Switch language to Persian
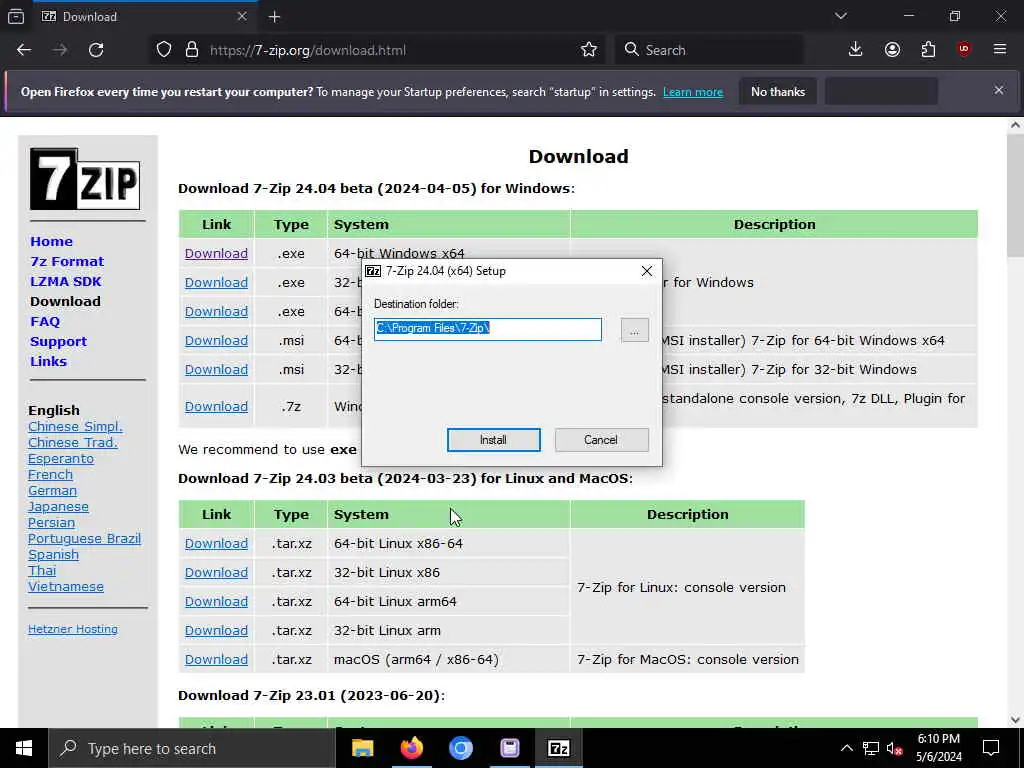1024x768 pixels. point(52,522)
